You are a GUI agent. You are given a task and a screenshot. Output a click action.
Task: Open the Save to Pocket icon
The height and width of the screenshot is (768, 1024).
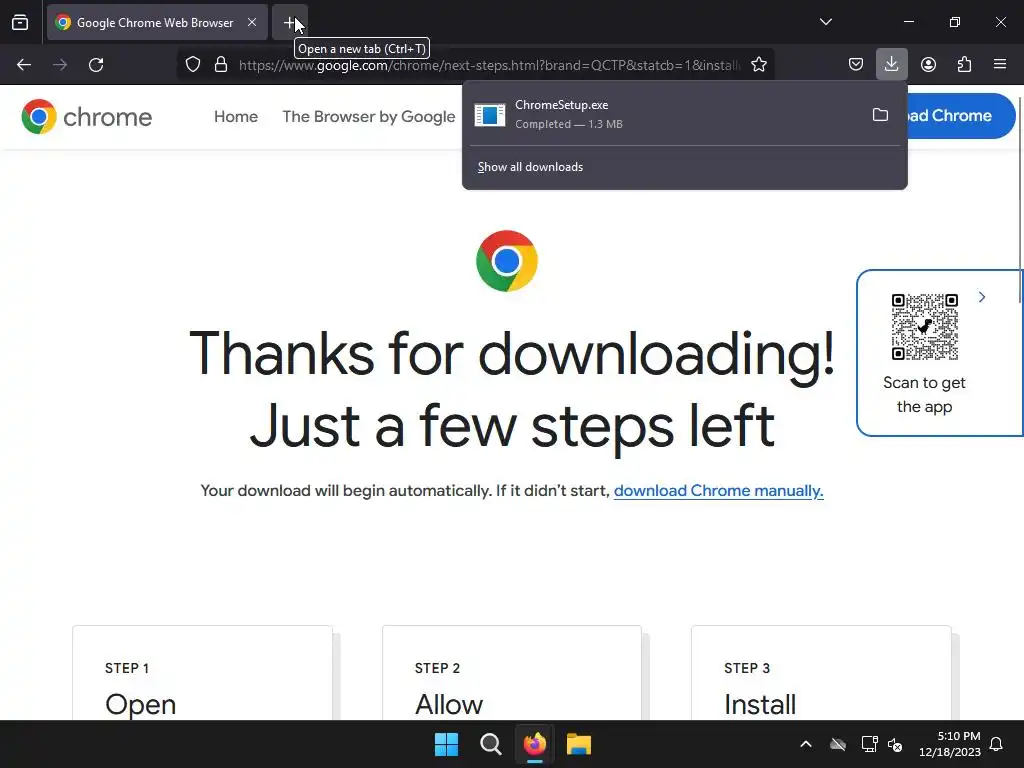(x=856, y=65)
